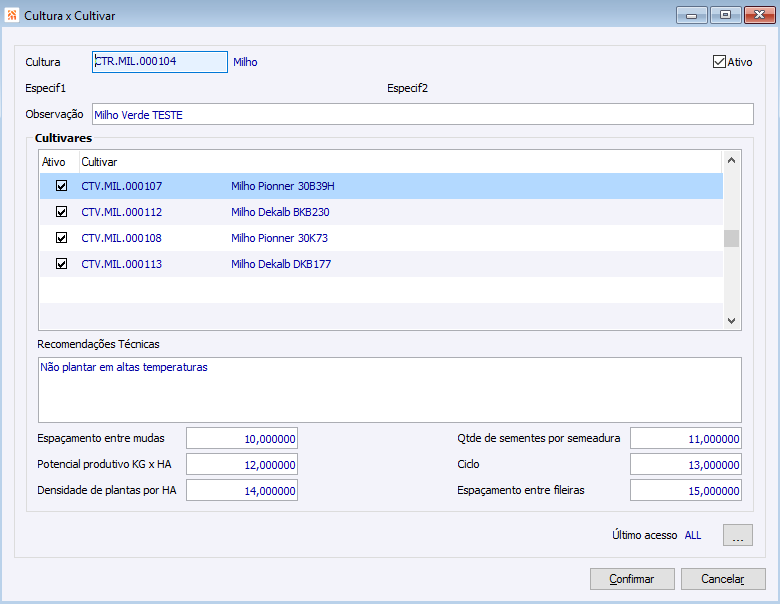Viewport: 780px width, 604px height.
Task: Toggle Ativo checkbox for CTV.MIL.000108
Action: pyautogui.click(x=61, y=237)
